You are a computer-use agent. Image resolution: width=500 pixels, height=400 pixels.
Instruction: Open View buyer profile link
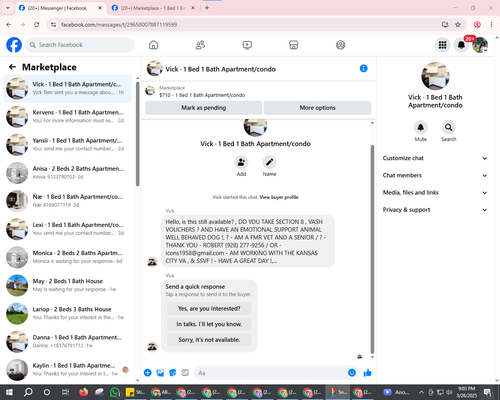(x=279, y=197)
